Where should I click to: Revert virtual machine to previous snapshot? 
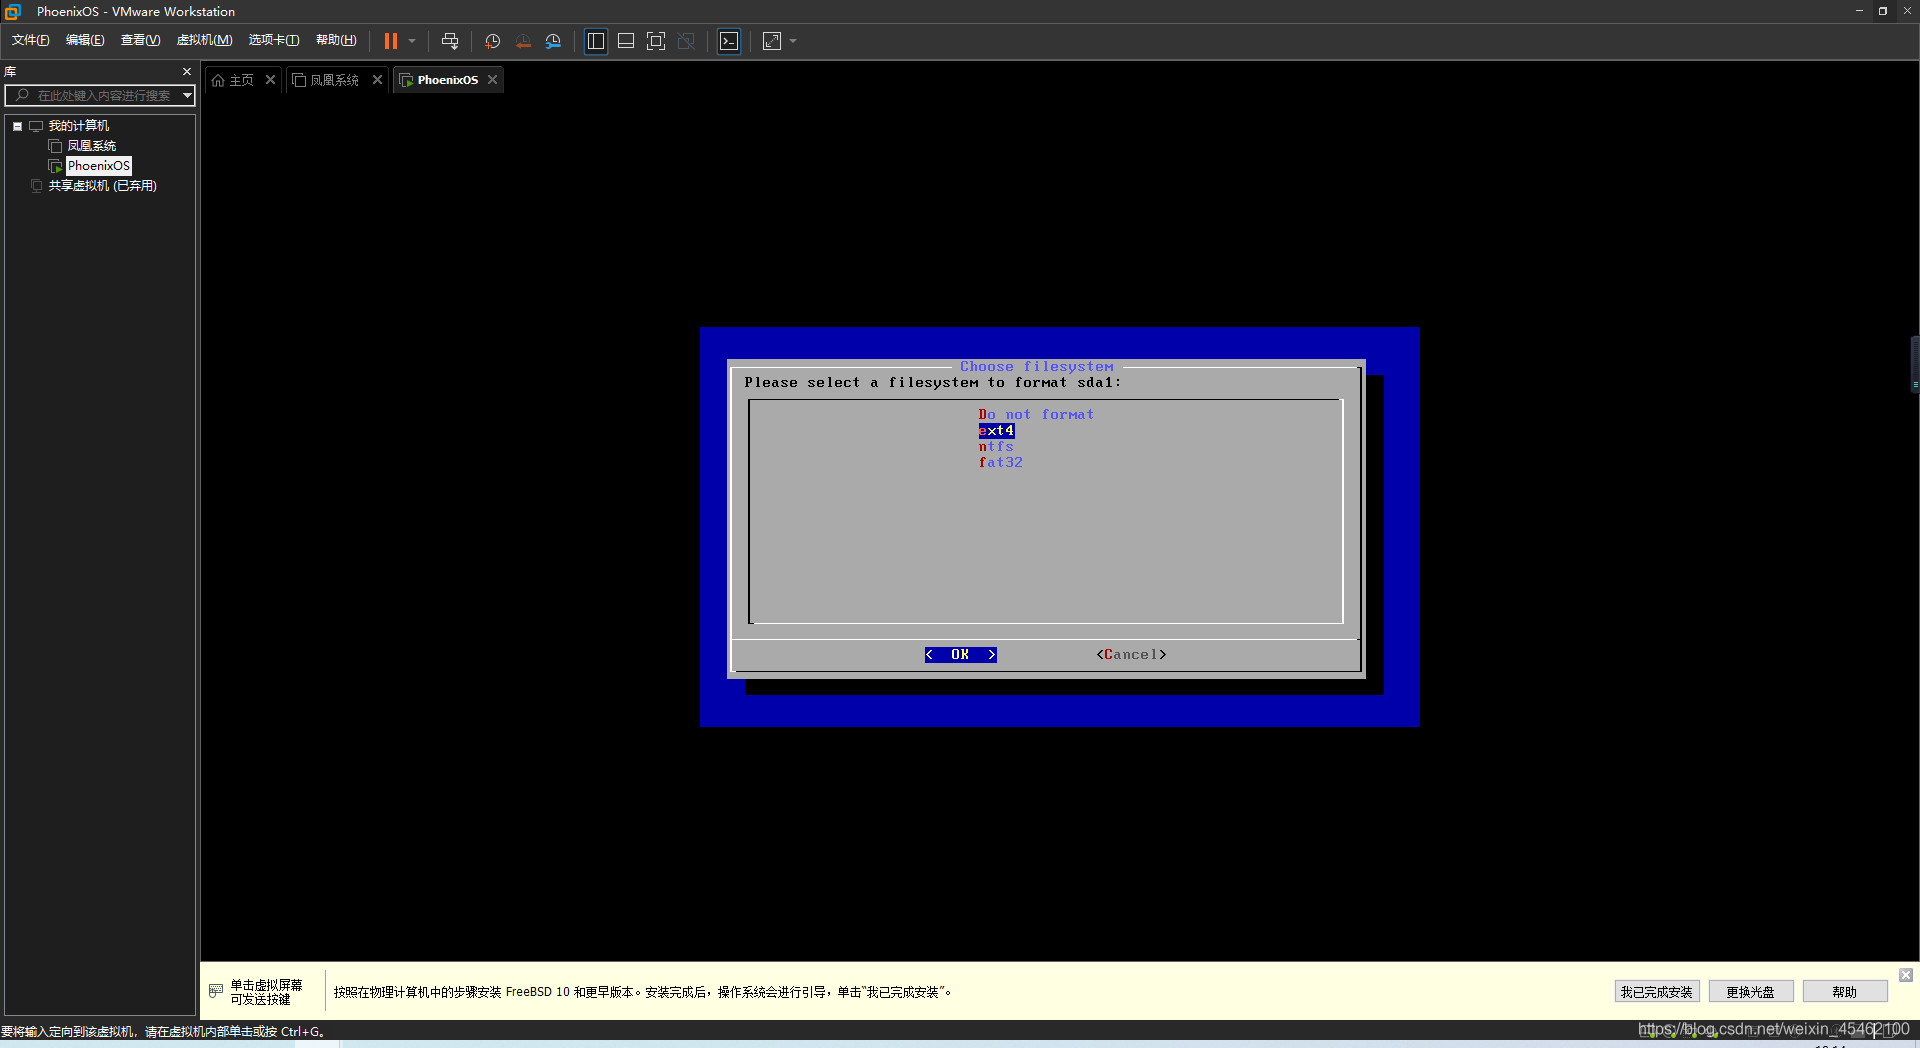(x=523, y=41)
